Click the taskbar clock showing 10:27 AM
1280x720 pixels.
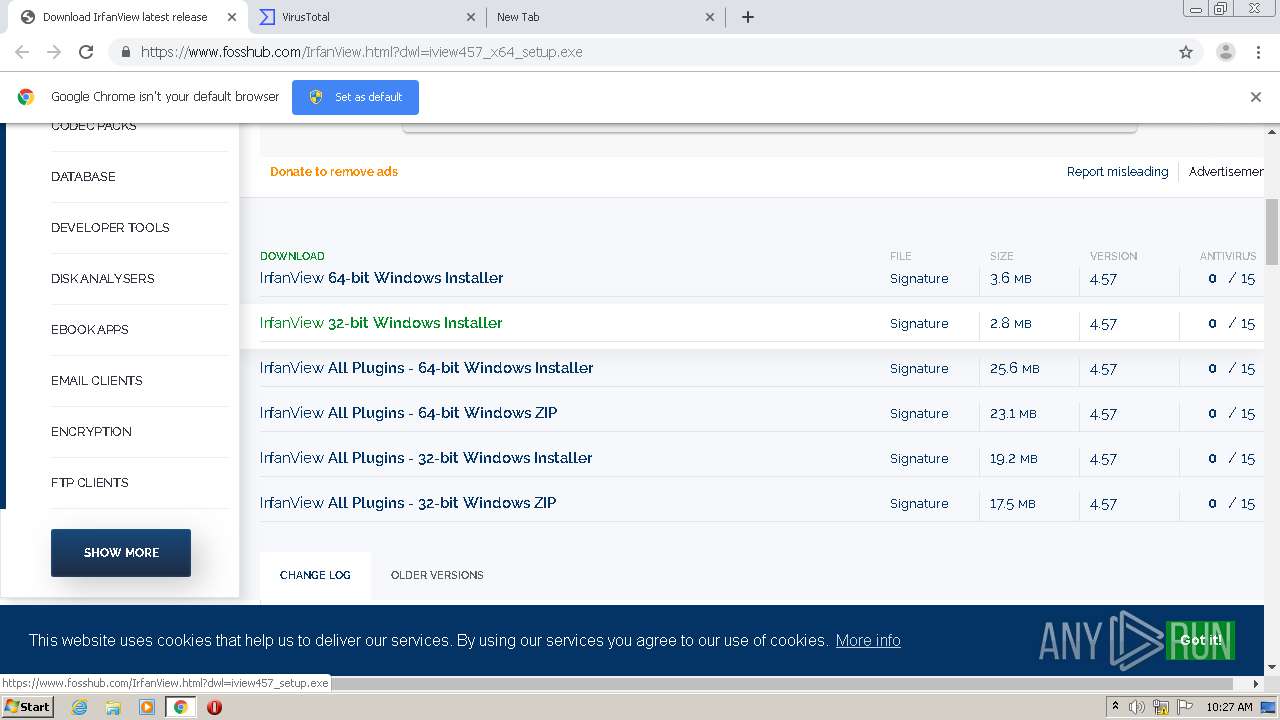tap(1229, 707)
